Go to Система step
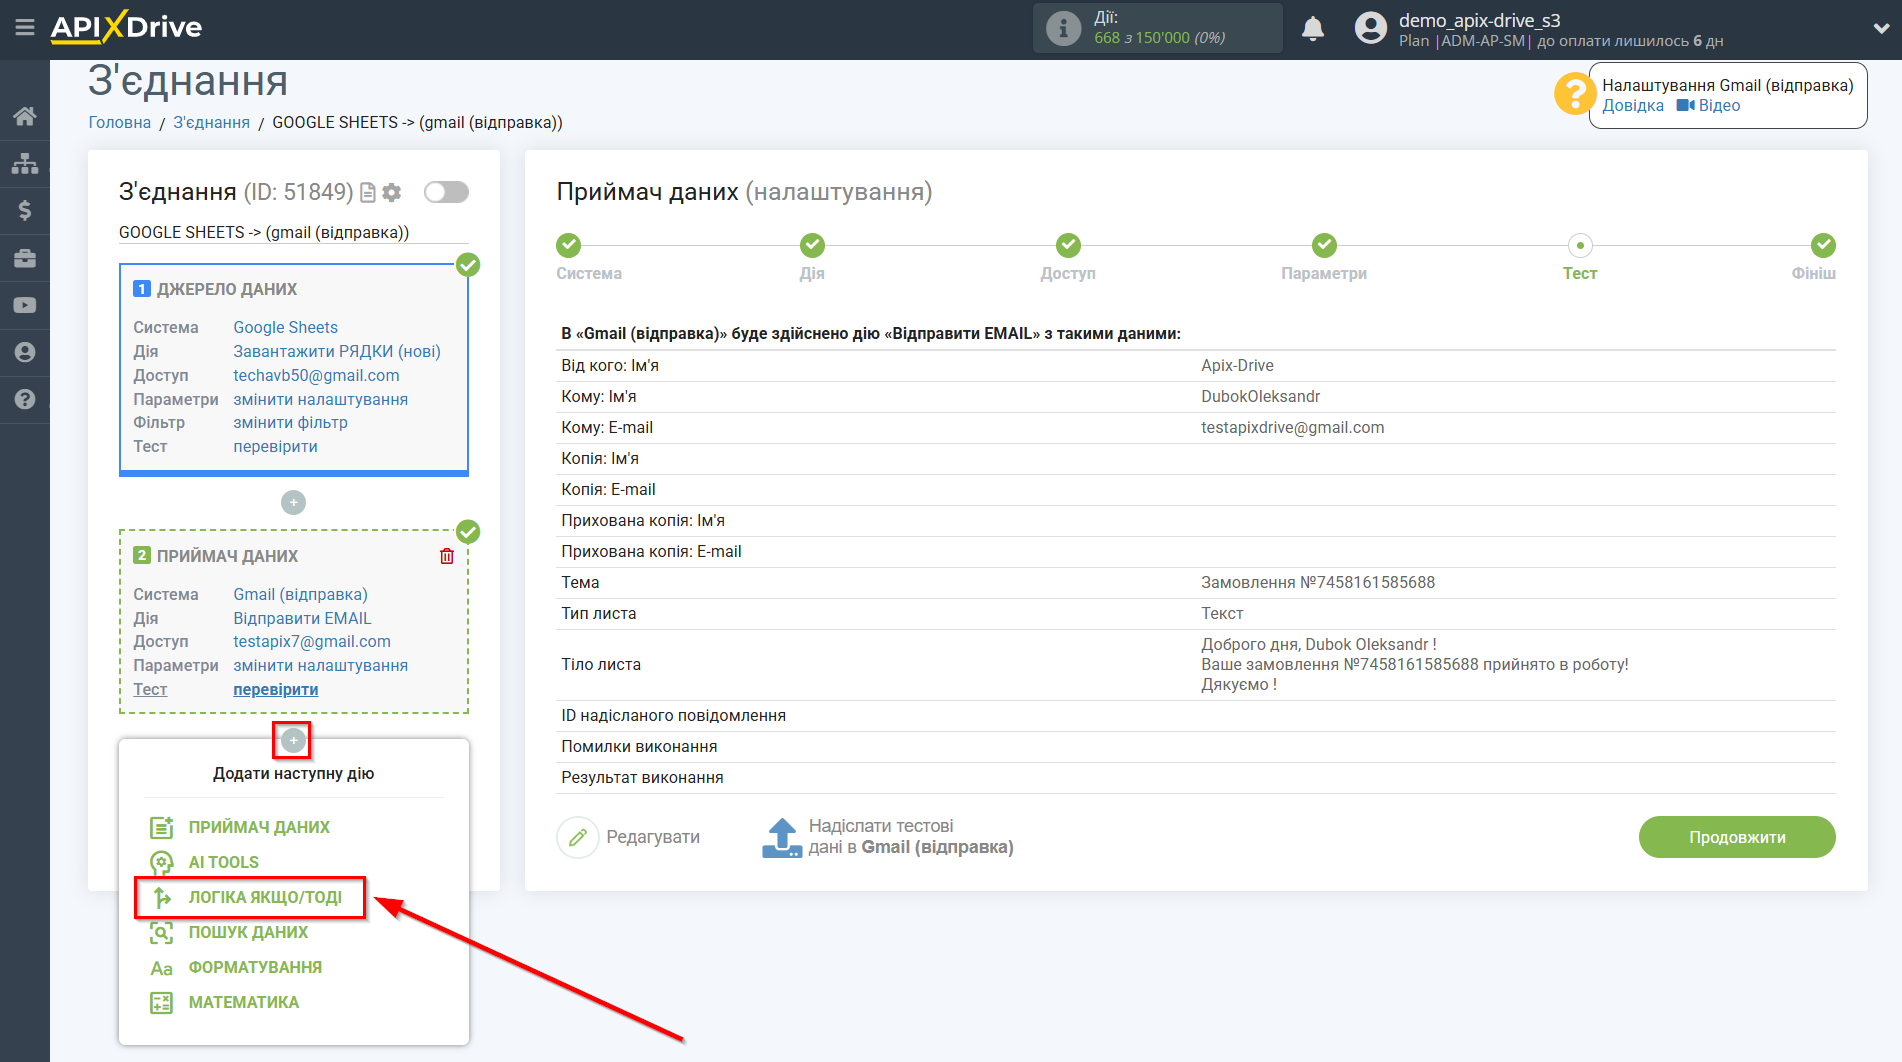Image resolution: width=1902 pixels, height=1062 pixels. pyautogui.click(x=568, y=245)
